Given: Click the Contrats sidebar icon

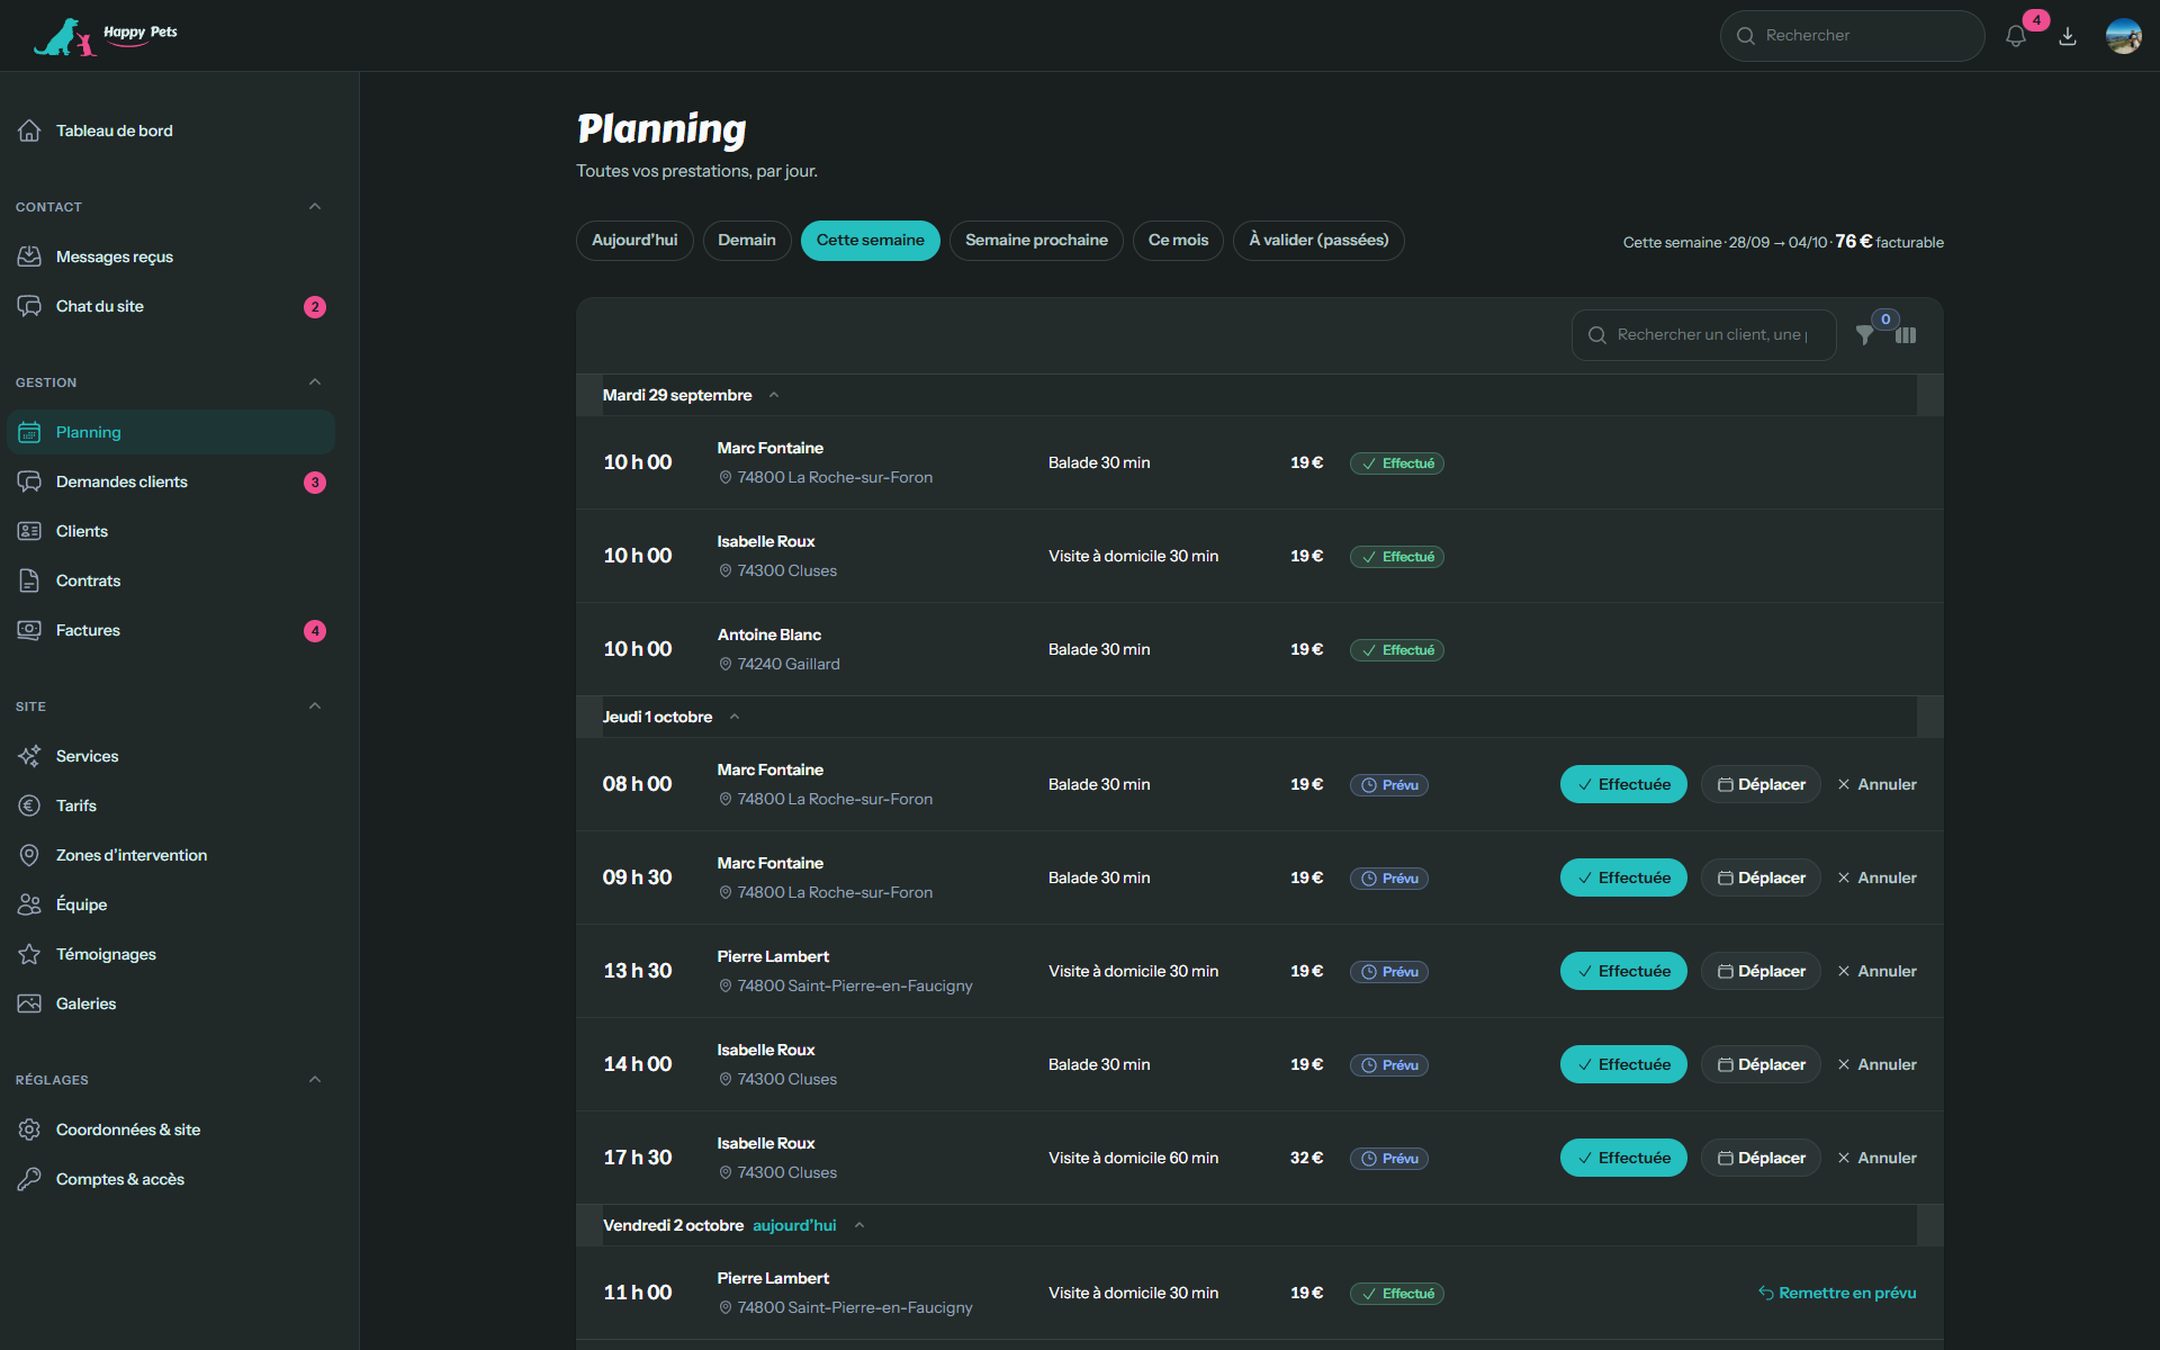Looking at the screenshot, I should (x=29, y=581).
